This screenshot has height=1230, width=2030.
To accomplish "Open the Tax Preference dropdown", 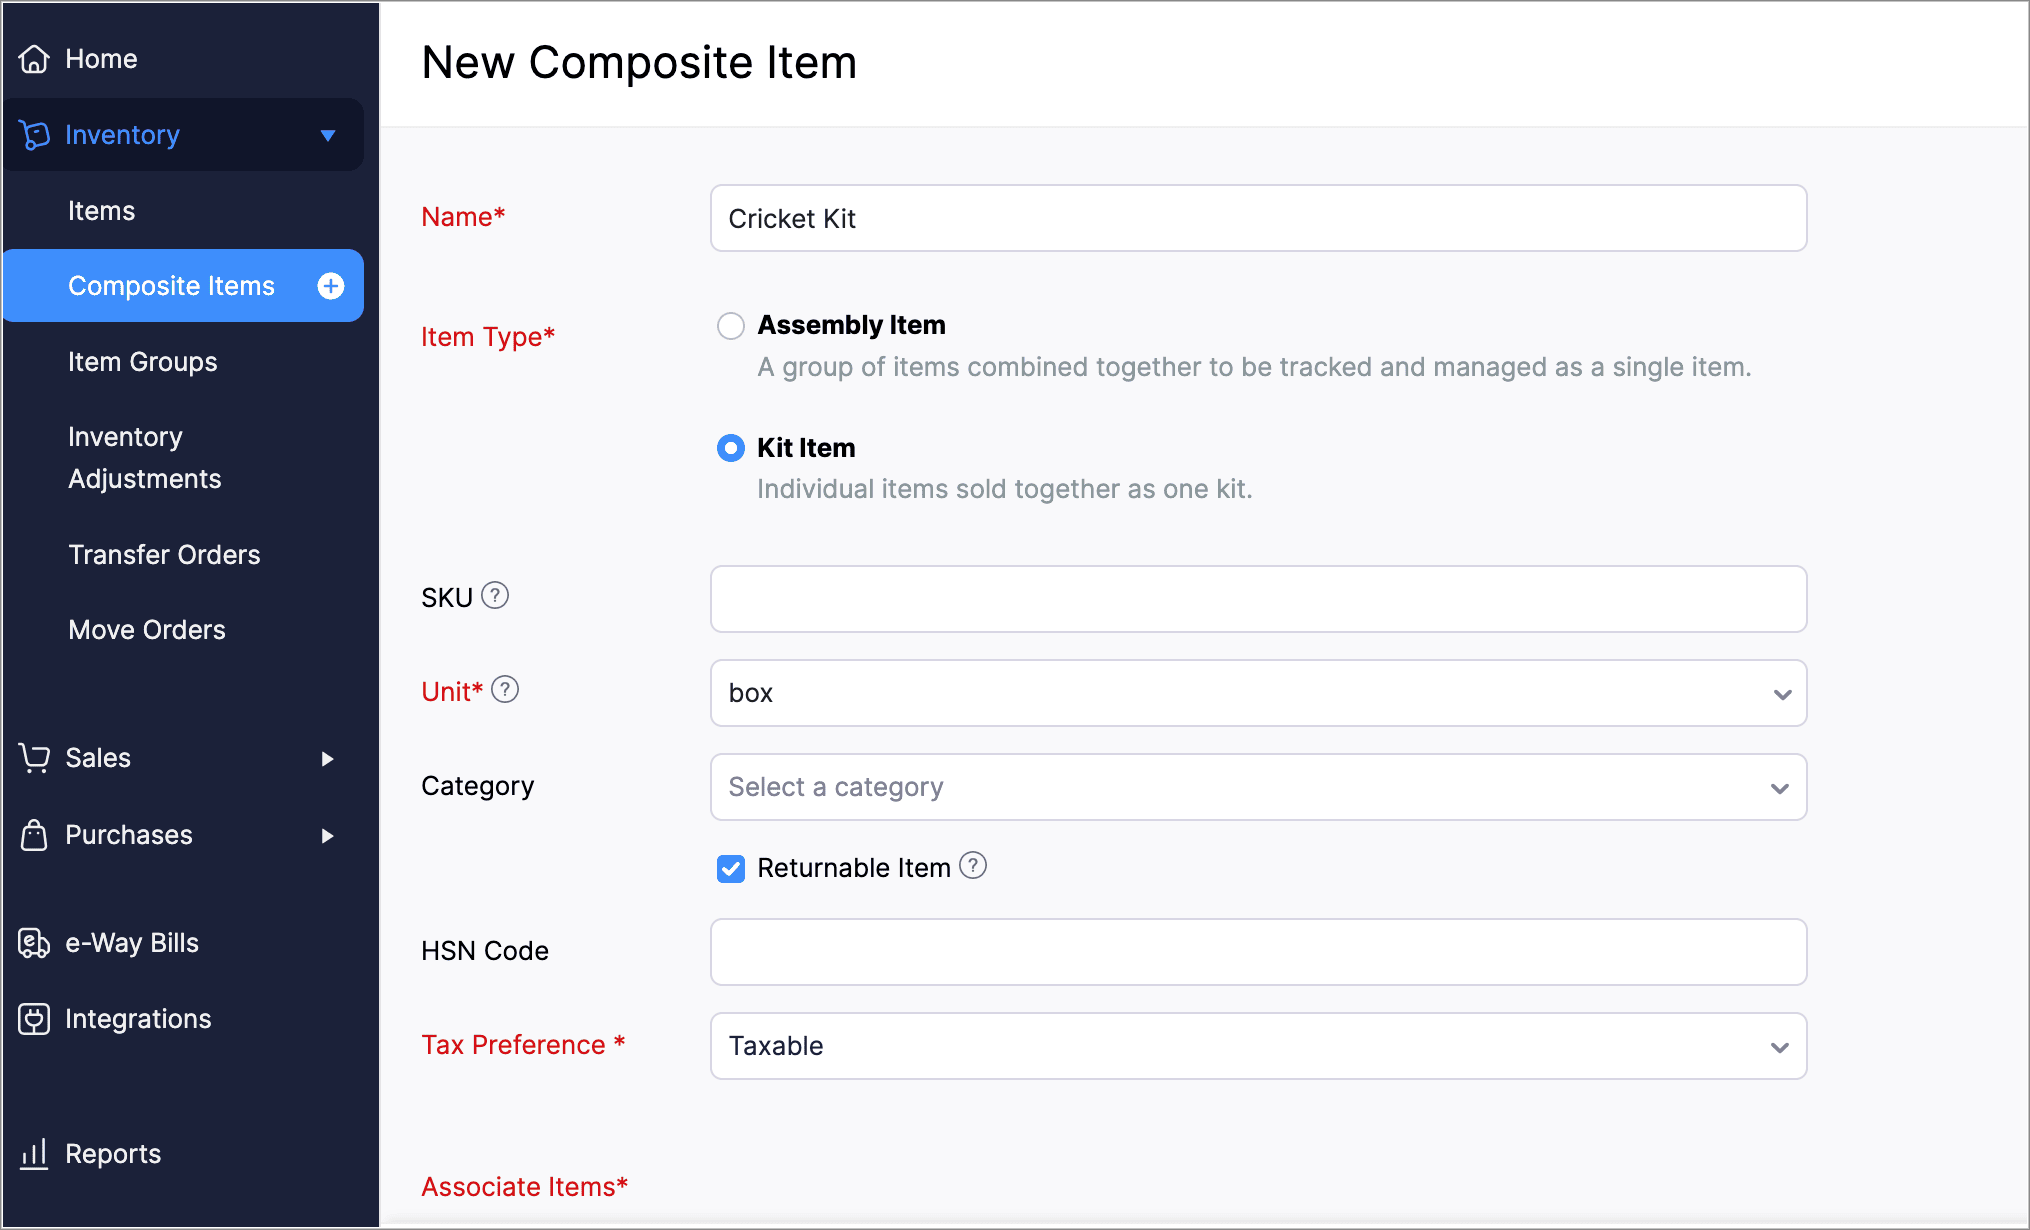I will coord(1258,1046).
